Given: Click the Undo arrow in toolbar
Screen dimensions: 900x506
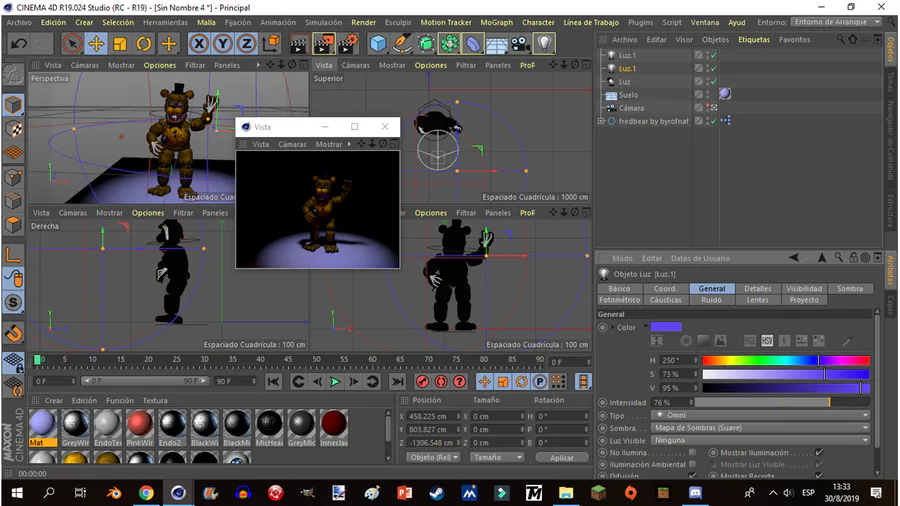Looking at the screenshot, I should point(18,44).
